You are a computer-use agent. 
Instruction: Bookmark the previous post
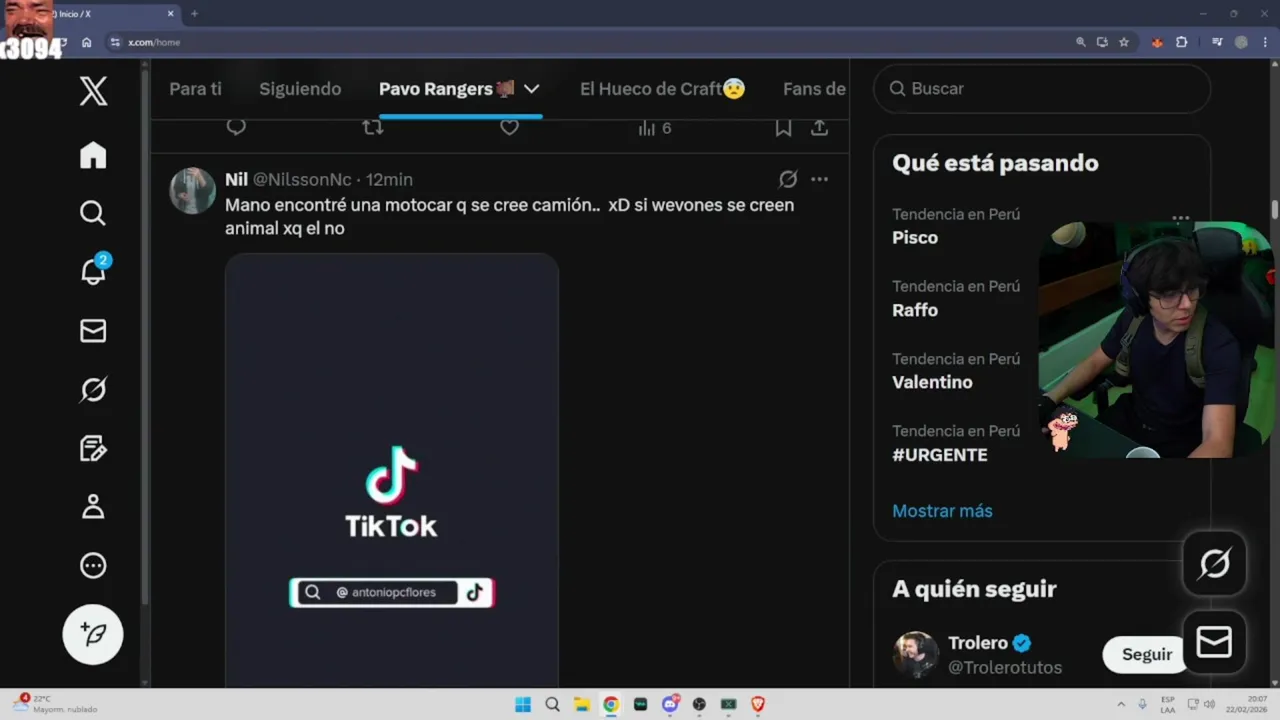pos(784,128)
